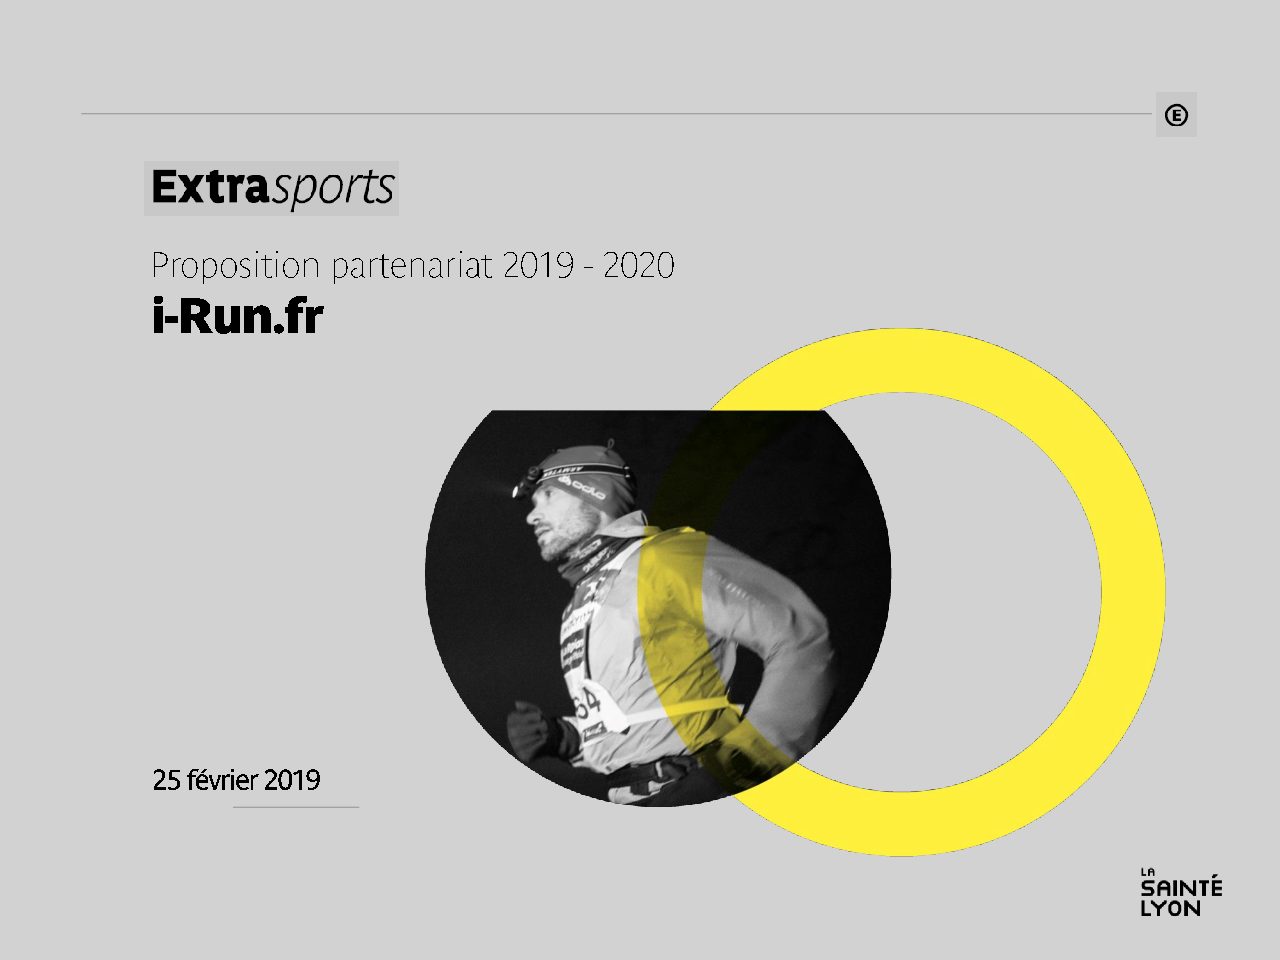Click the word LYON in bottom logo
This screenshot has height=960, width=1280.
pyautogui.click(x=1171, y=908)
